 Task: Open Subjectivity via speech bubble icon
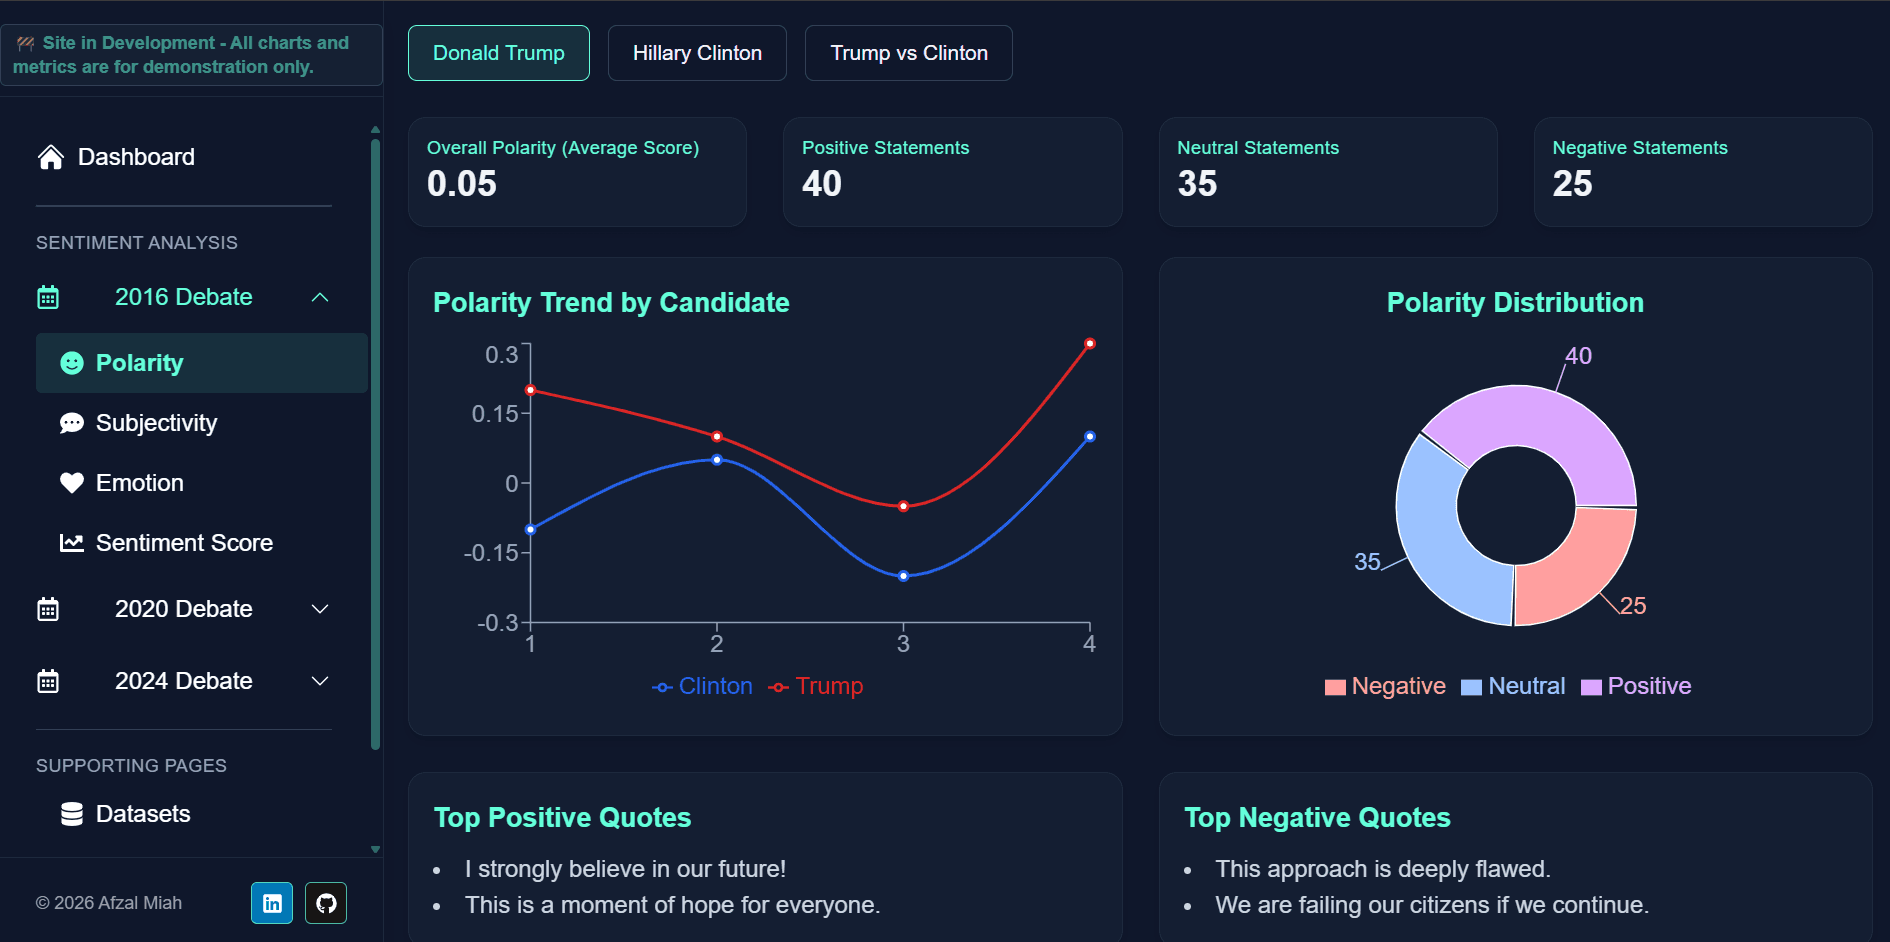(x=71, y=423)
